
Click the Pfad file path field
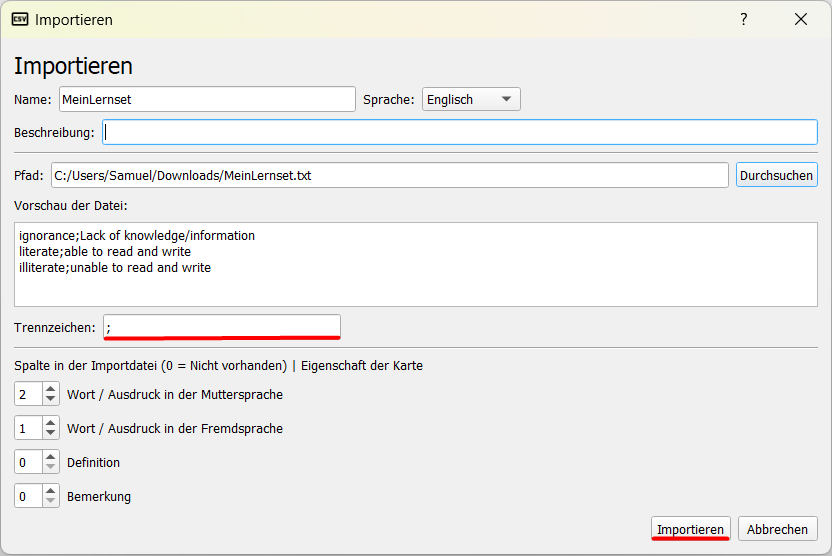[x=389, y=175]
